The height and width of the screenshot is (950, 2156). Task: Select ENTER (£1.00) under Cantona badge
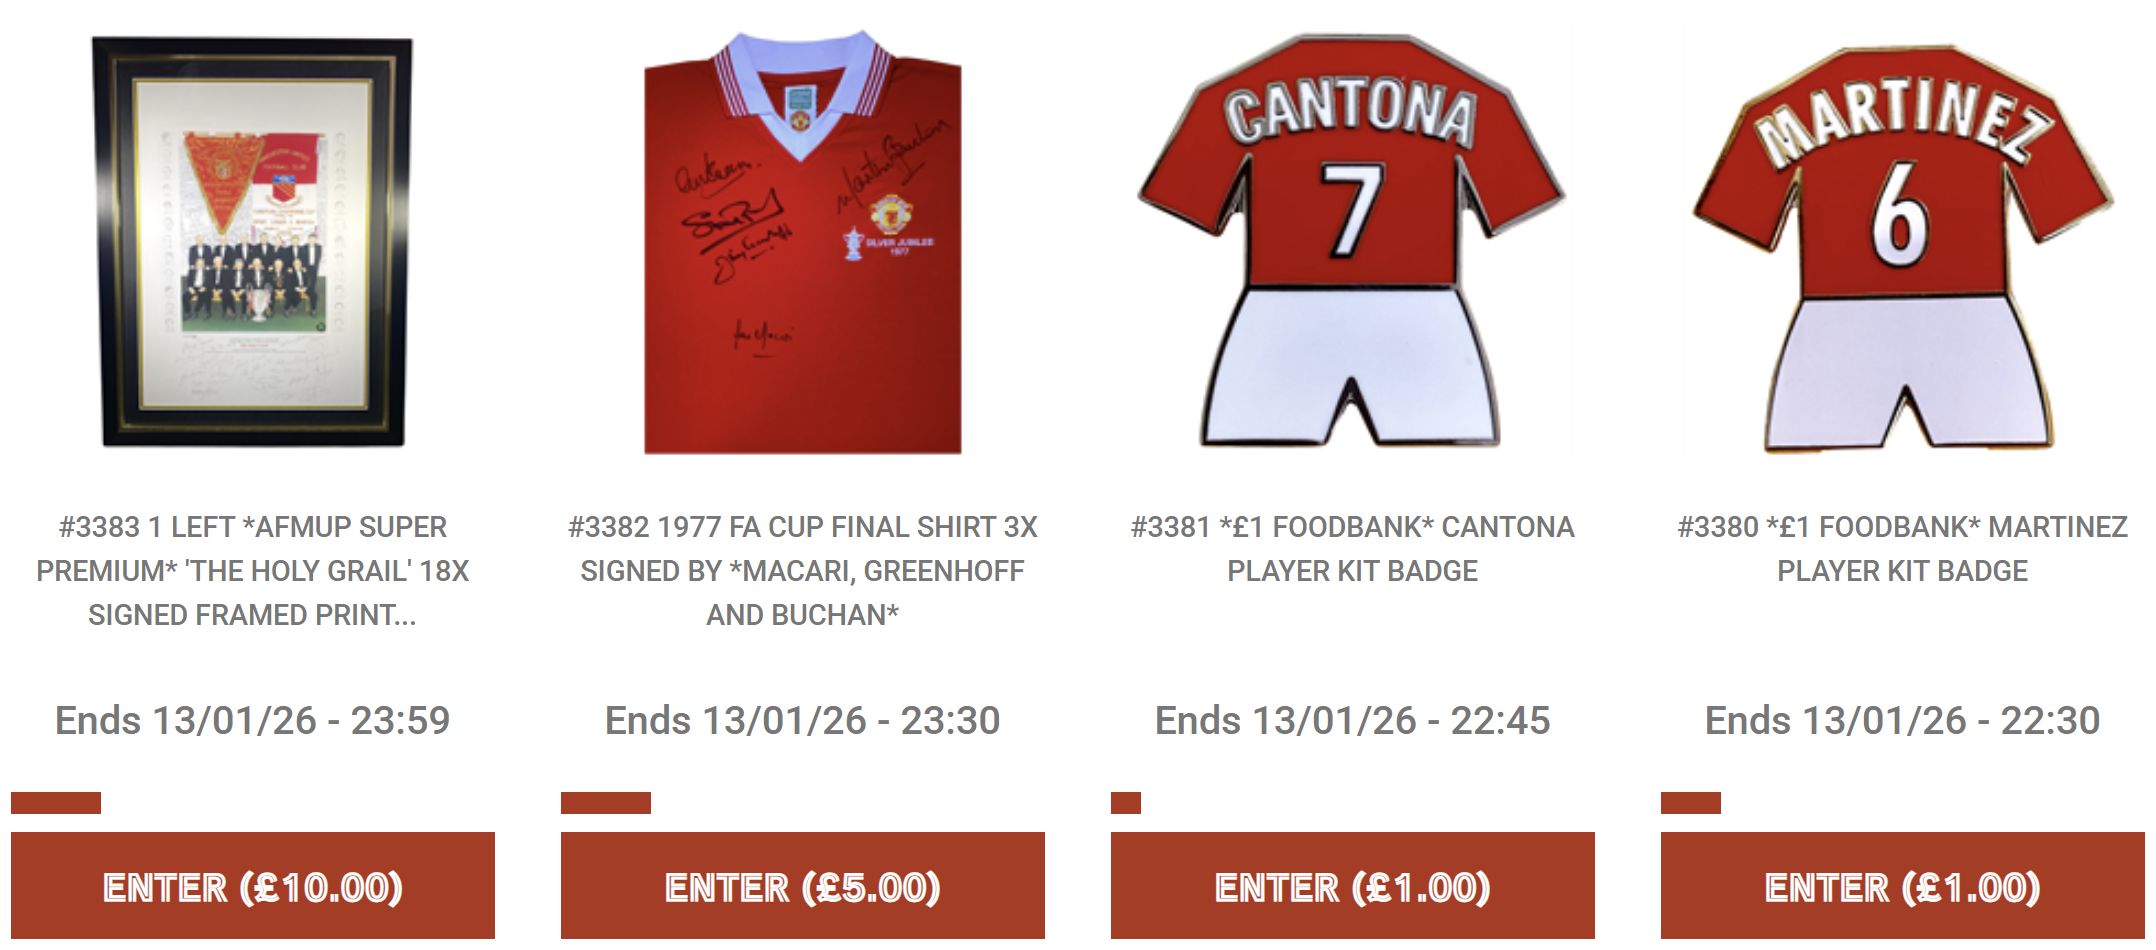point(1353,886)
